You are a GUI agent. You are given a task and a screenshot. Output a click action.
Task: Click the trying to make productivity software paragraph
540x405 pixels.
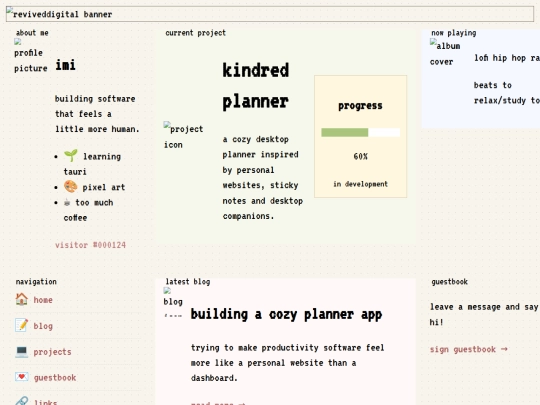click(x=287, y=363)
